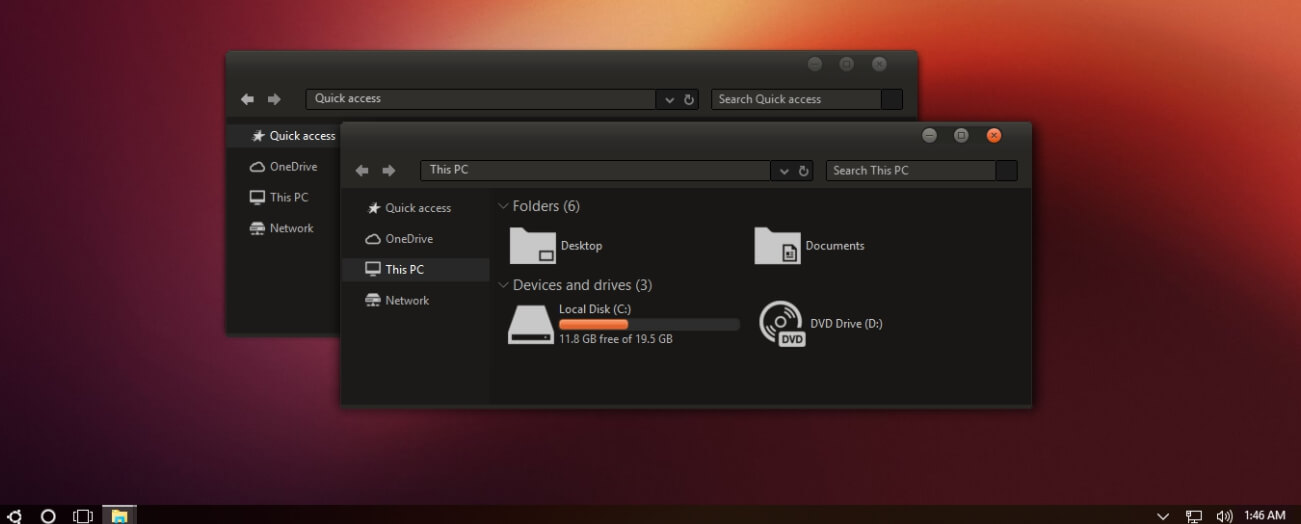Image resolution: width=1301 pixels, height=524 pixels.
Task: Collapse the Devices and drives (3) group
Action: coord(503,286)
